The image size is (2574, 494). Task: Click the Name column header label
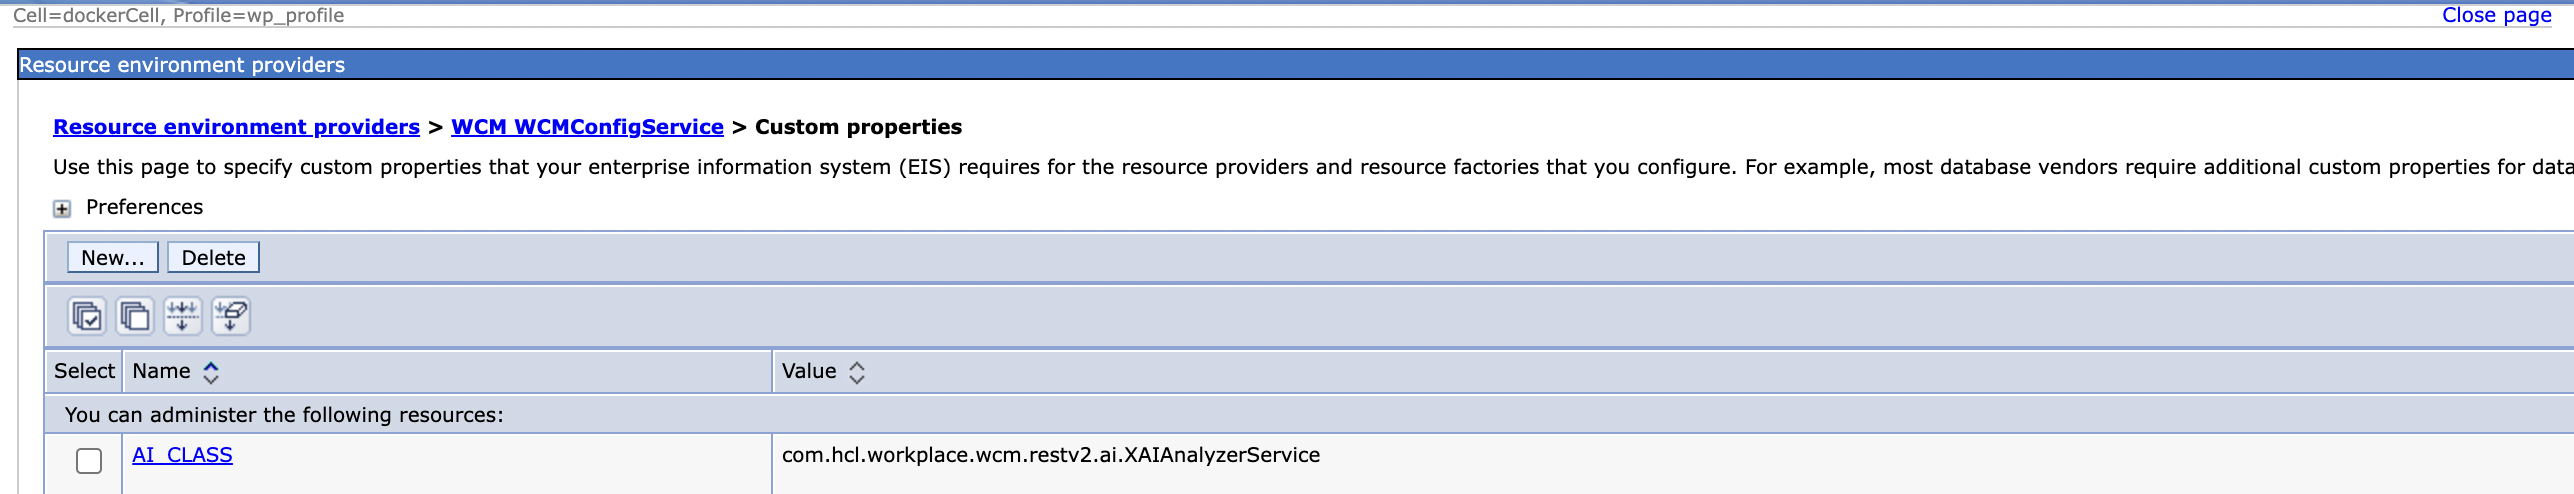[161, 371]
